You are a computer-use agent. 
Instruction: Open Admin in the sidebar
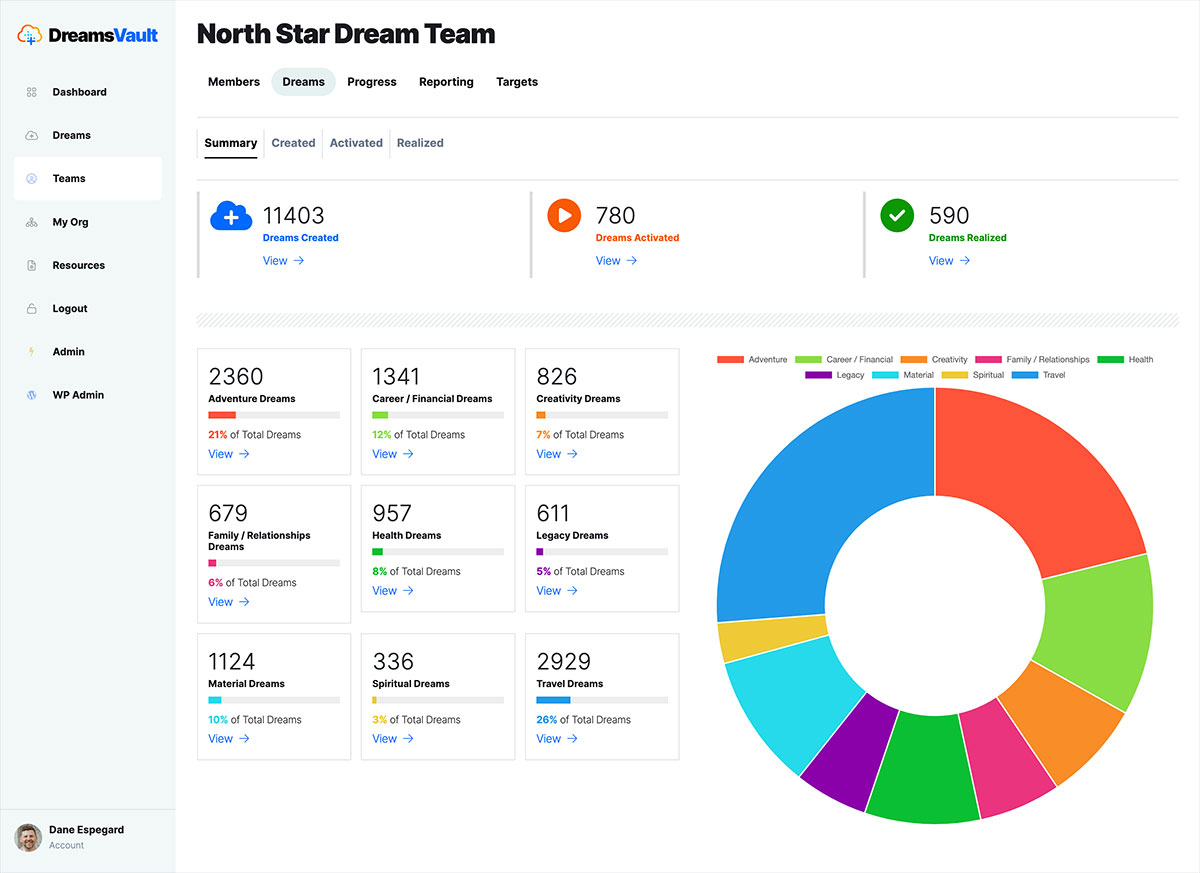pos(88,352)
